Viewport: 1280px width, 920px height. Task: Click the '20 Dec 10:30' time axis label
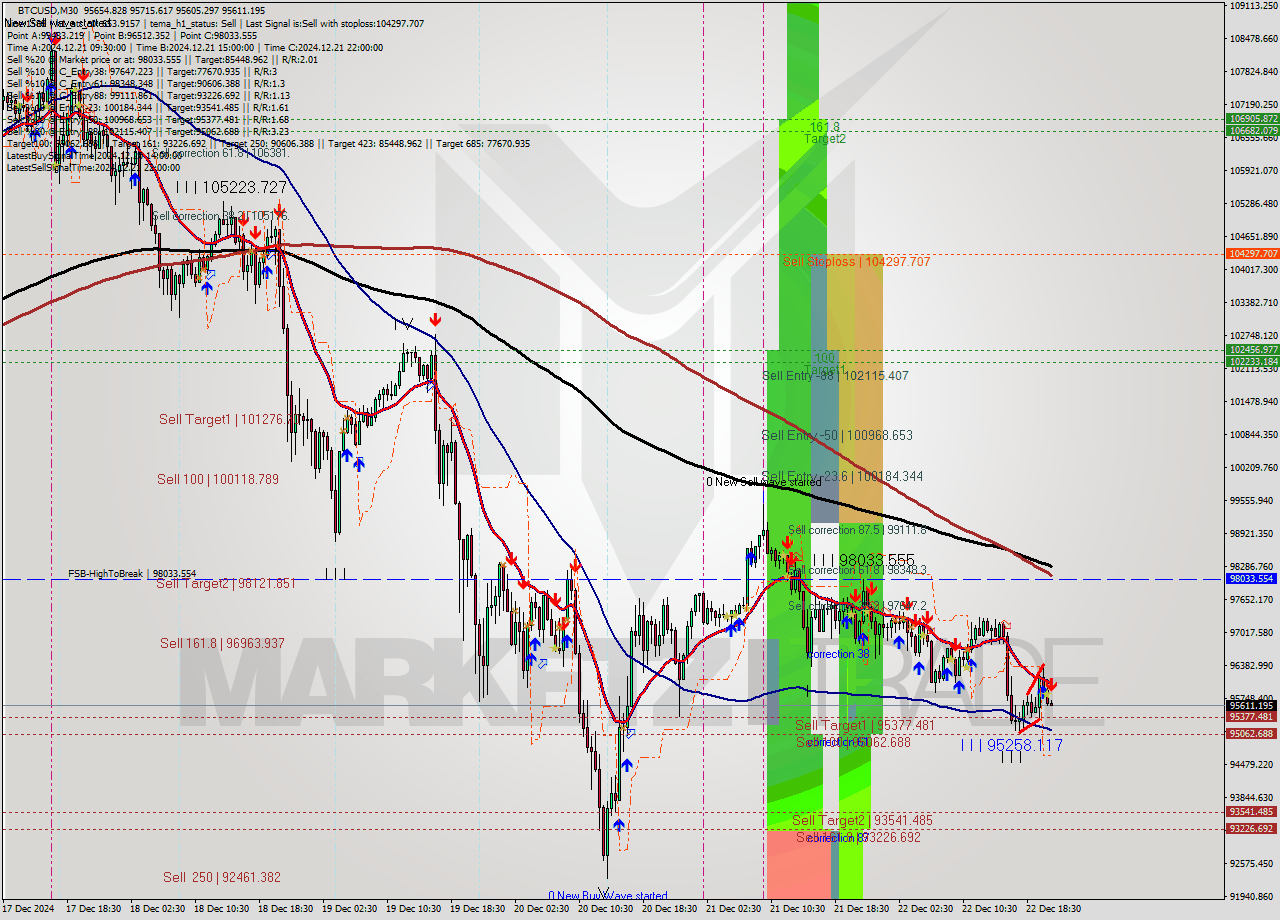click(605, 910)
